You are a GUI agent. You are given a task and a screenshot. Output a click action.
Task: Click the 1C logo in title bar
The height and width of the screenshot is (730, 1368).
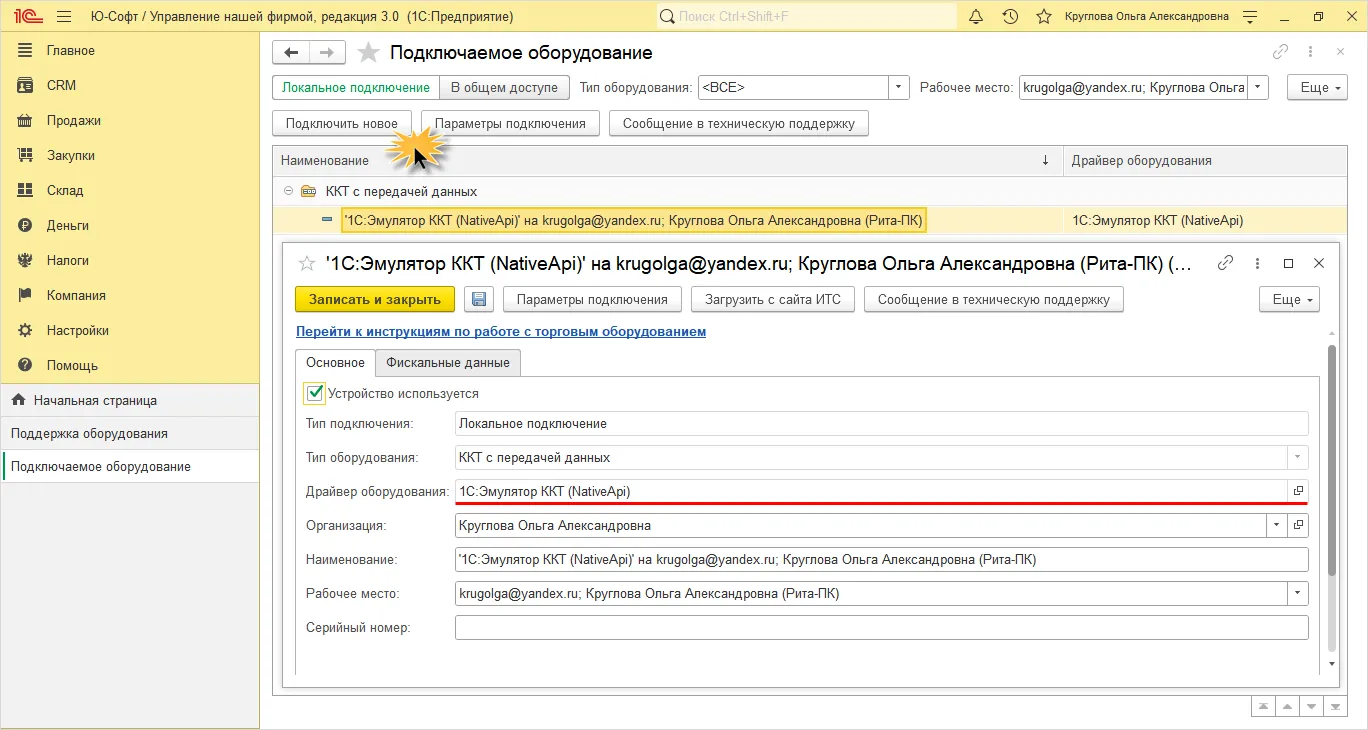pos(27,17)
